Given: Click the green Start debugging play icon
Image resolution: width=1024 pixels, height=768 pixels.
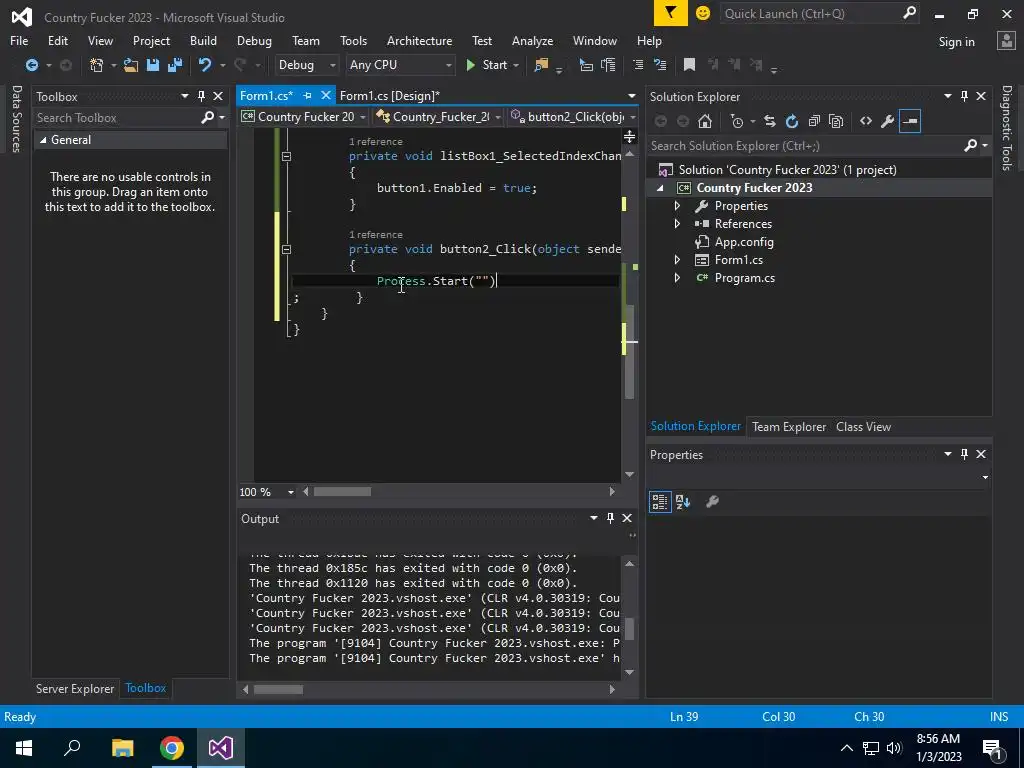Looking at the screenshot, I should click(x=470, y=65).
